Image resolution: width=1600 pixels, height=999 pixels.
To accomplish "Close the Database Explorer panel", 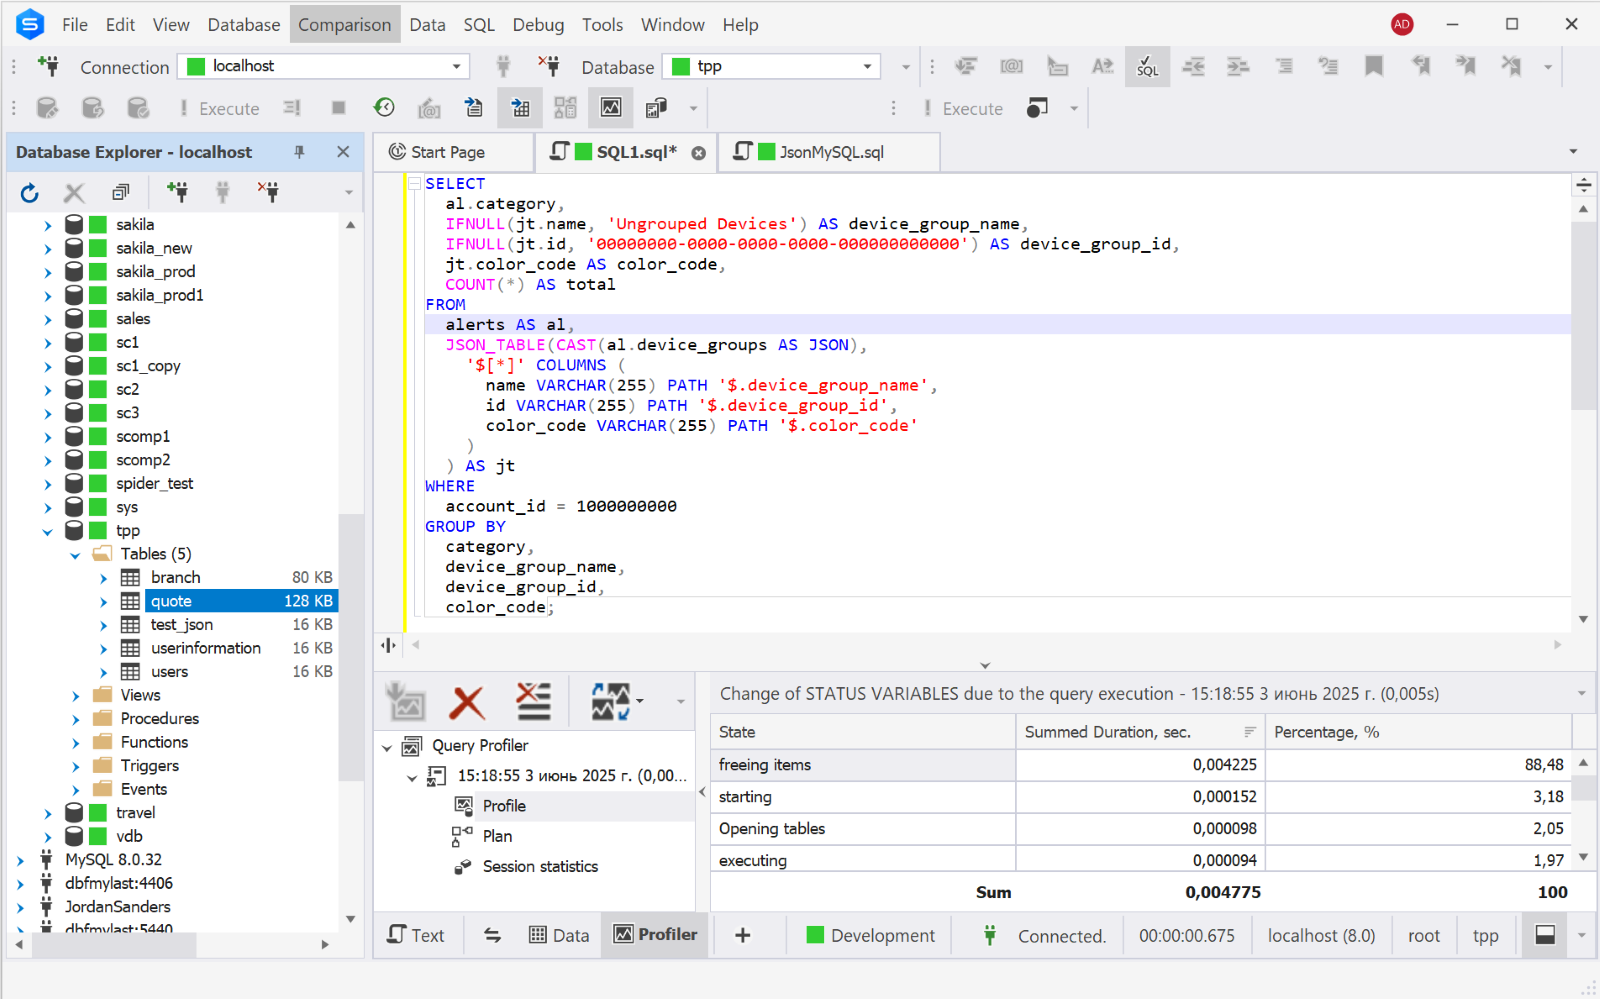I will 343,152.
